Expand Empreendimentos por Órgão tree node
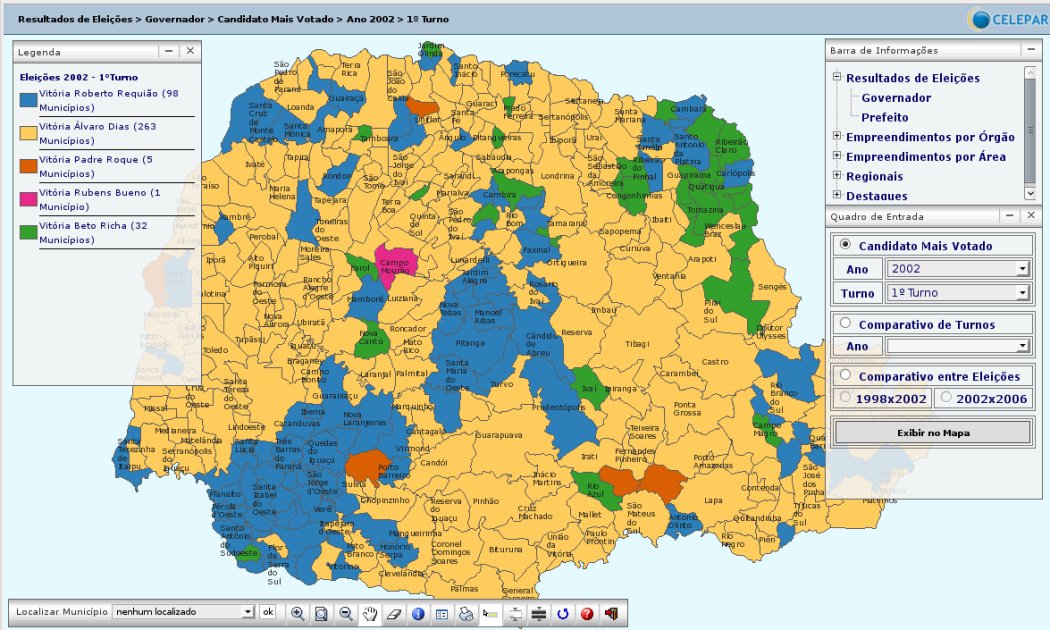The width and height of the screenshot is (1050, 630). (x=837, y=137)
